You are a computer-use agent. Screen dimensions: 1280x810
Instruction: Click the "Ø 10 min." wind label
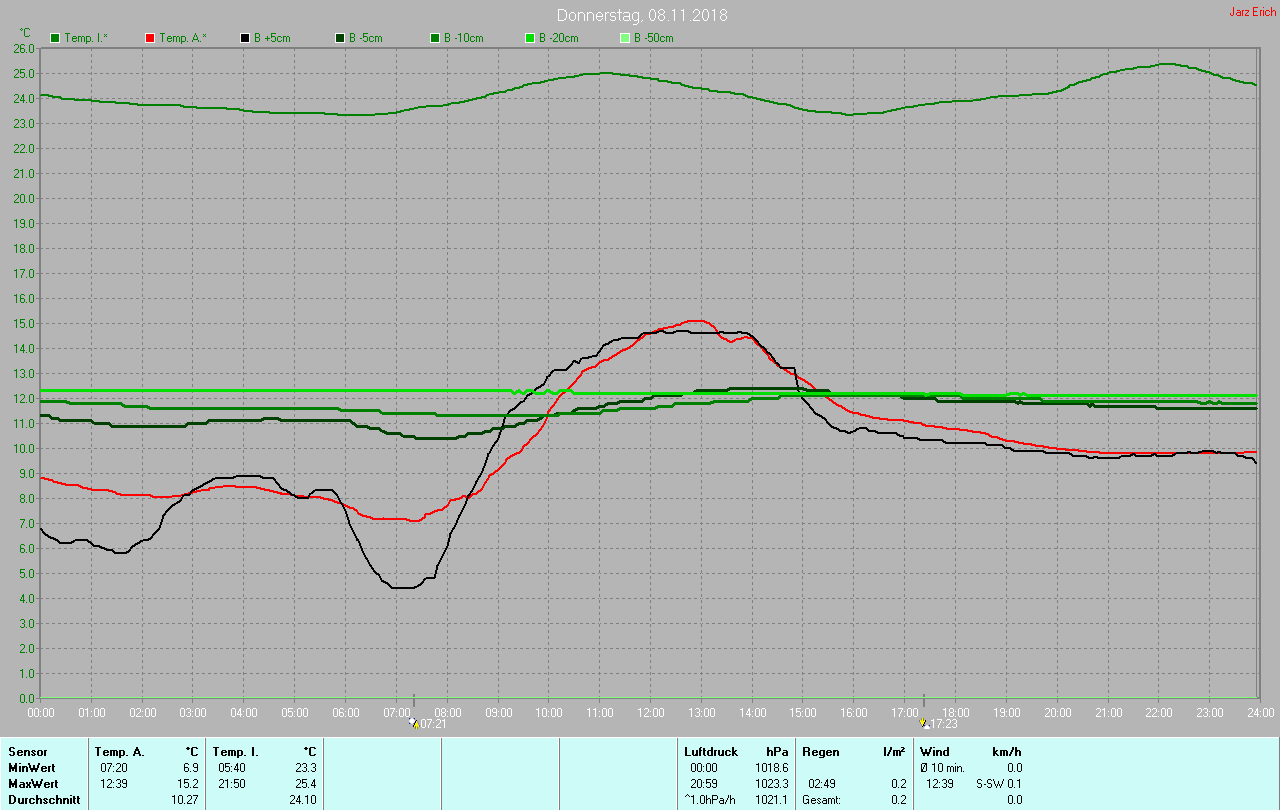point(942,767)
